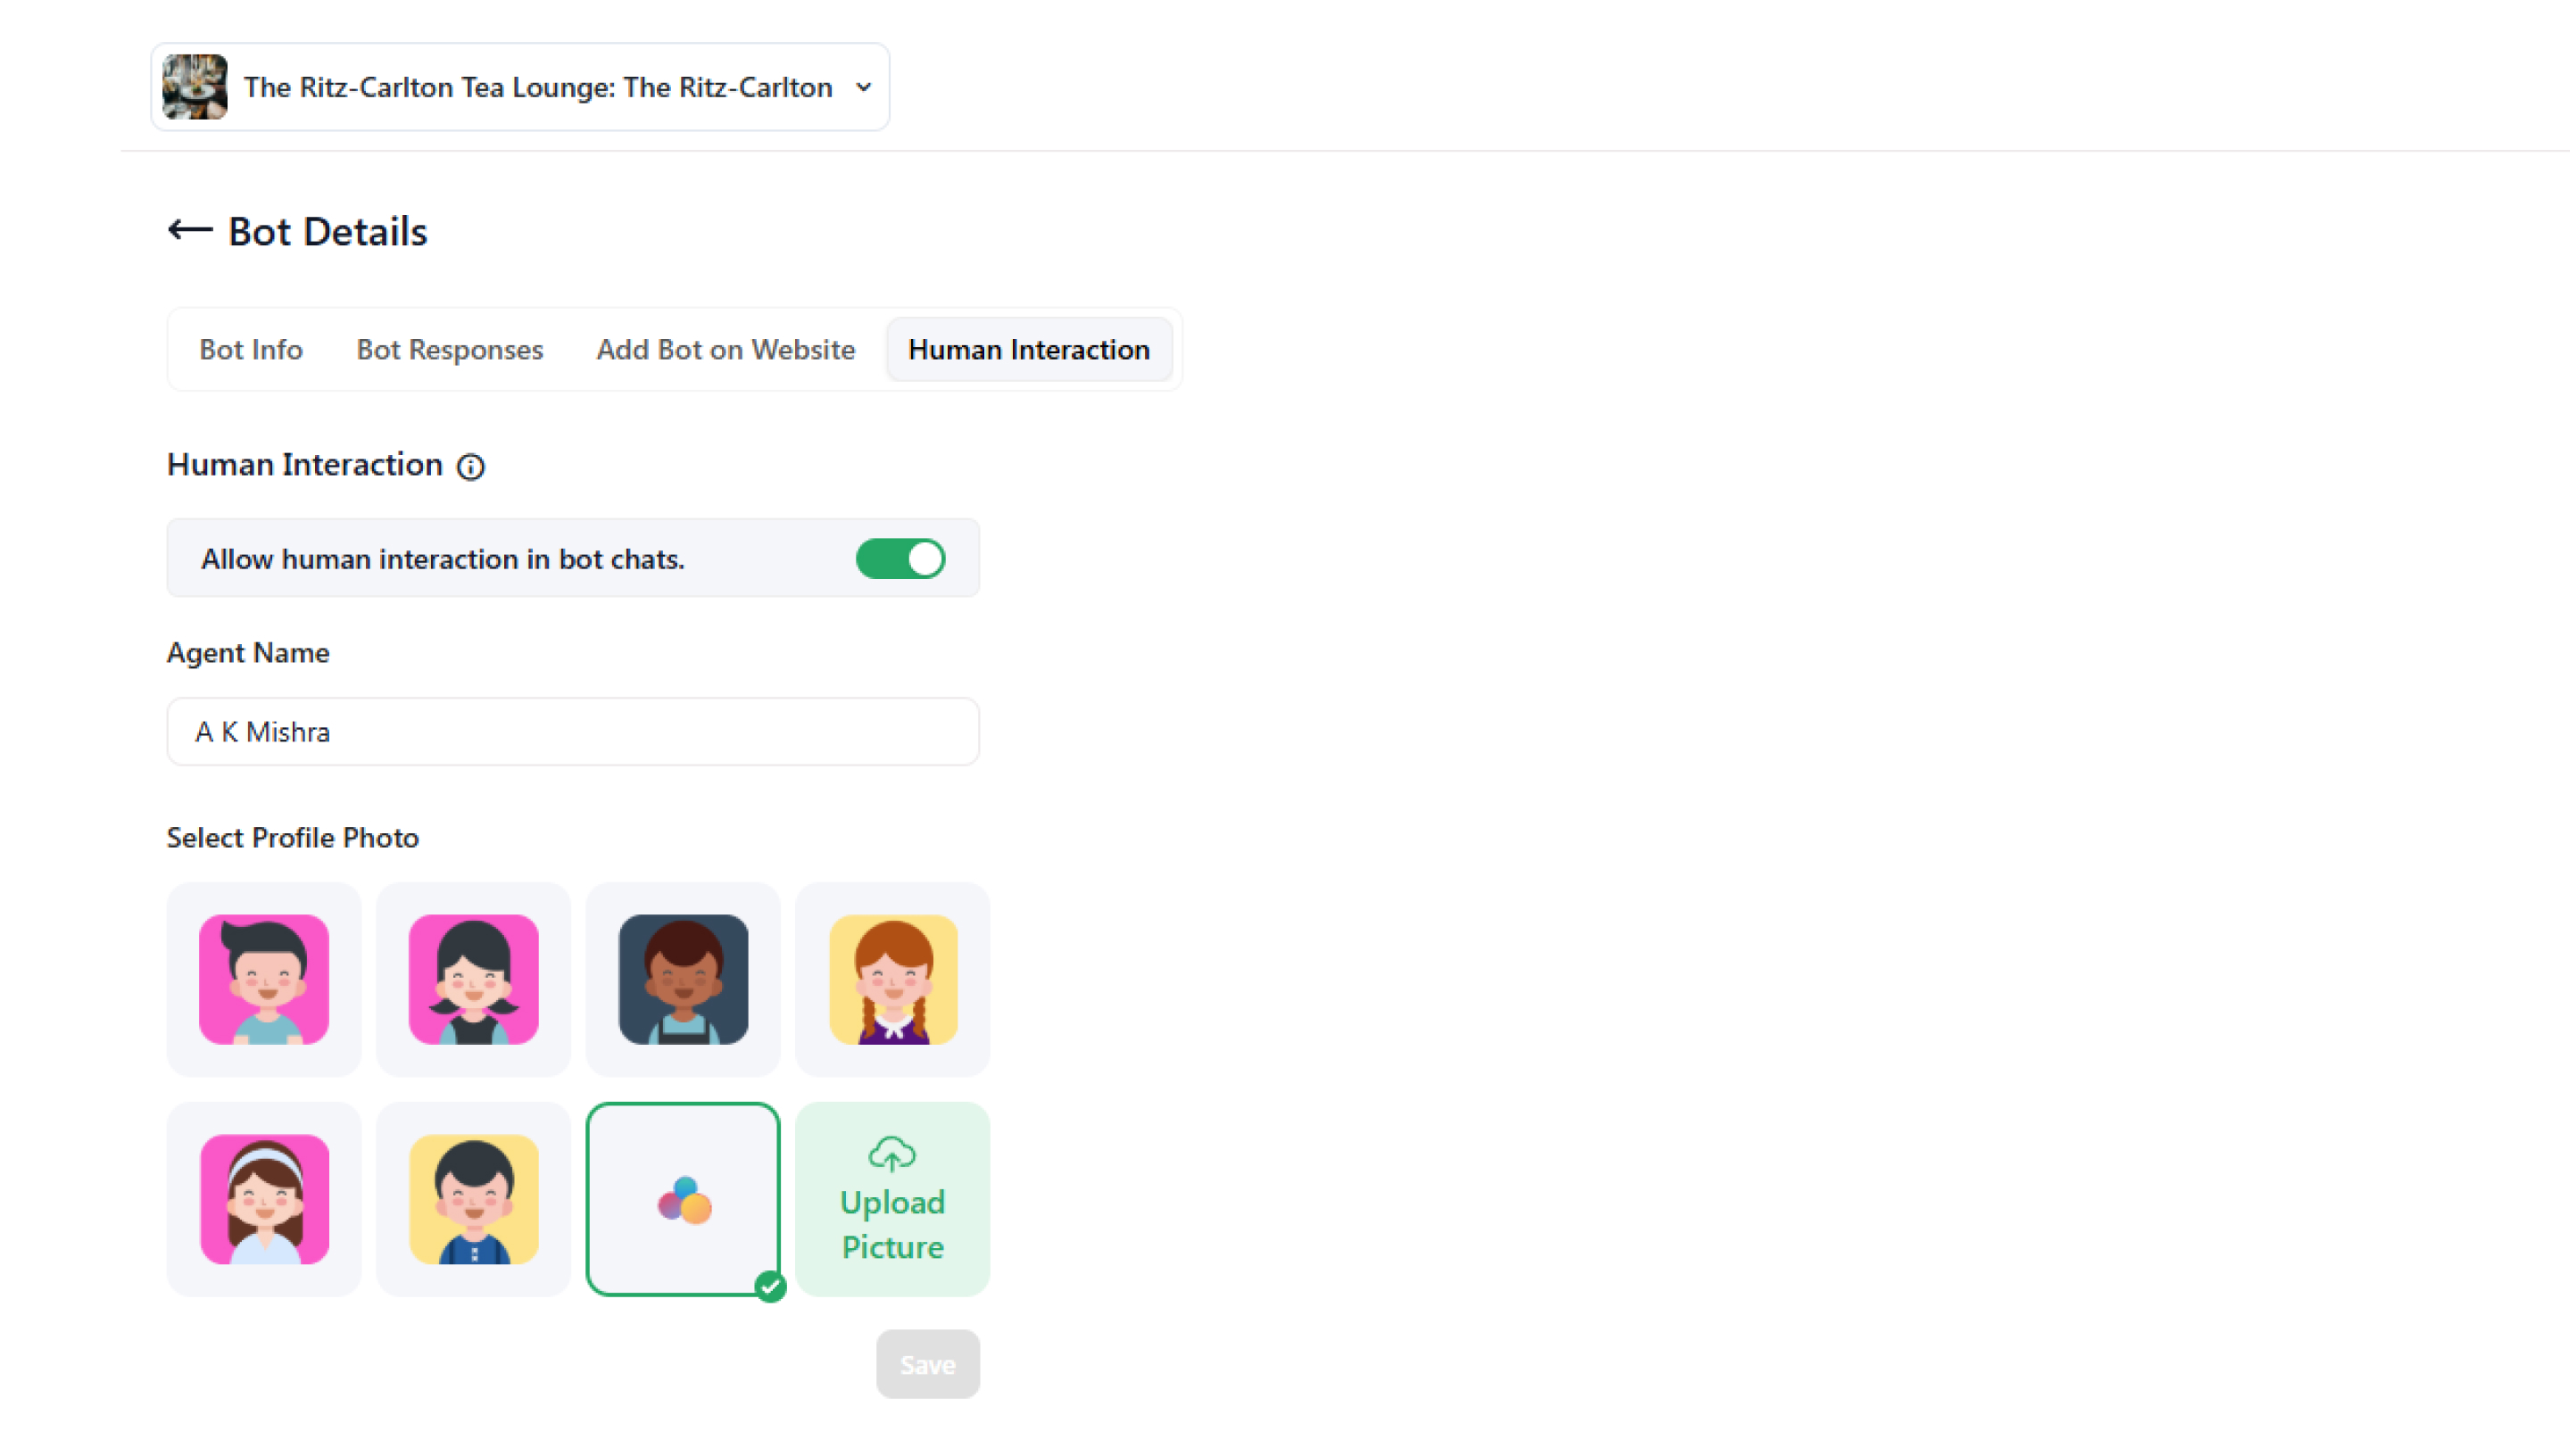Click the chevron arrow in the bot selector
The height and width of the screenshot is (1456, 2570).
coord(864,87)
